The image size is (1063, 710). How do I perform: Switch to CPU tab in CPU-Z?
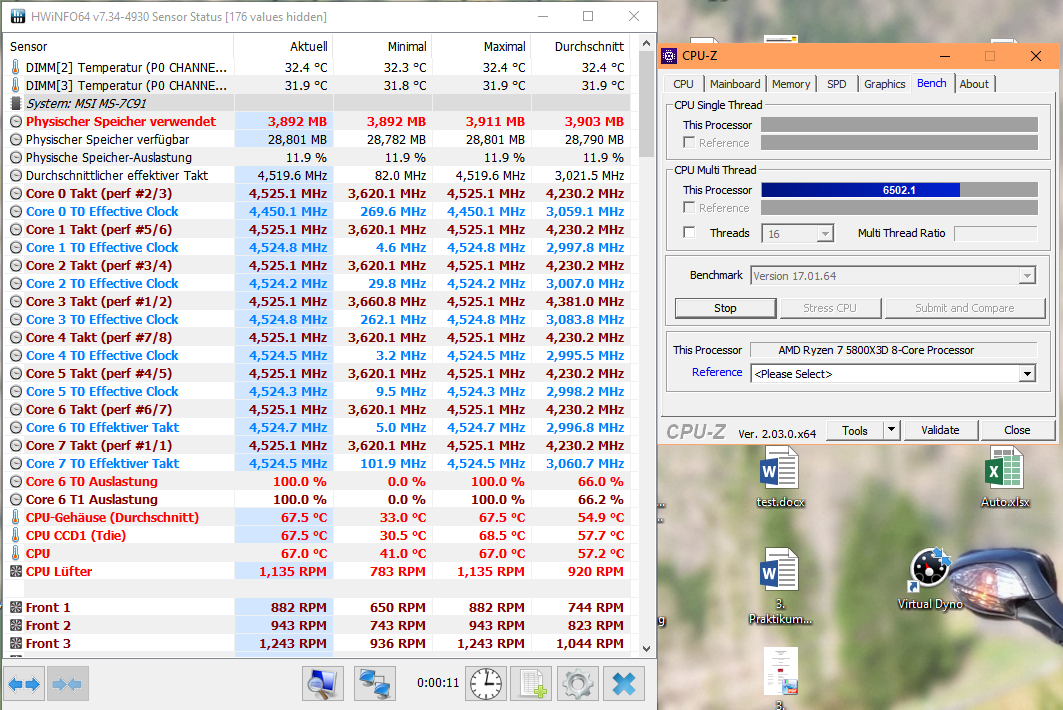(683, 83)
